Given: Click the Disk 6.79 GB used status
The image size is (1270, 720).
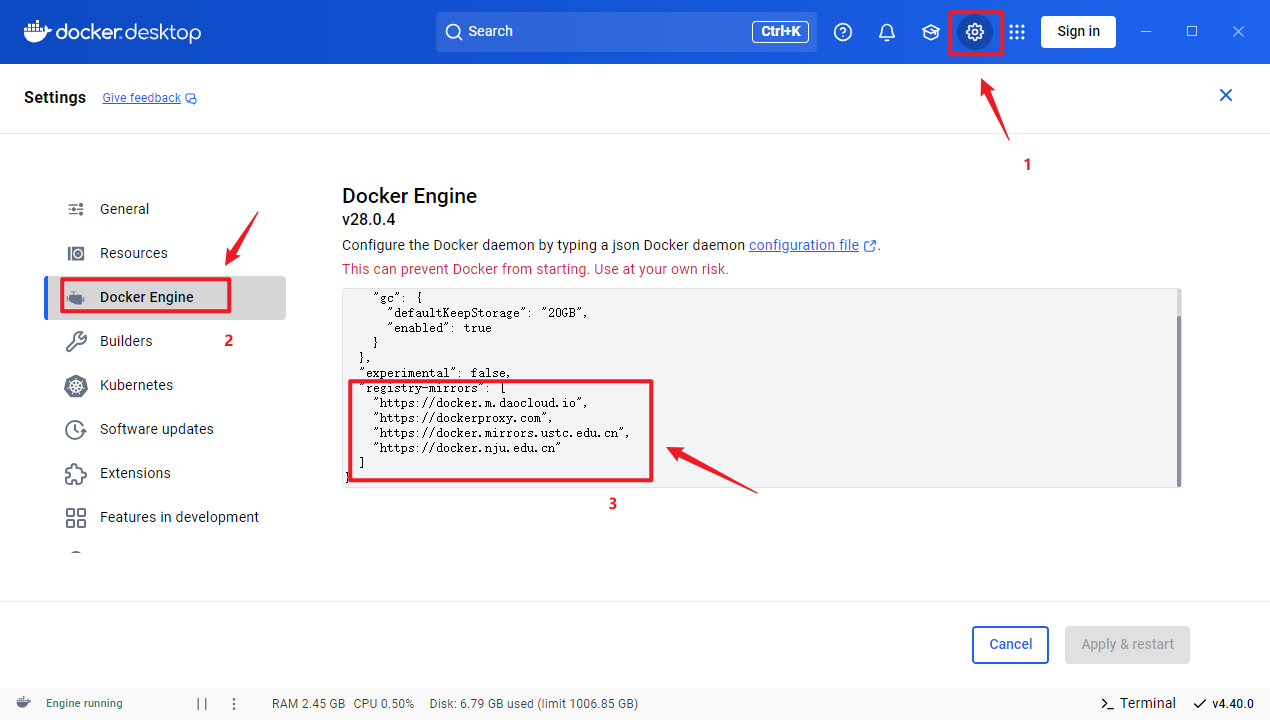Looking at the screenshot, I should click(x=534, y=704).
